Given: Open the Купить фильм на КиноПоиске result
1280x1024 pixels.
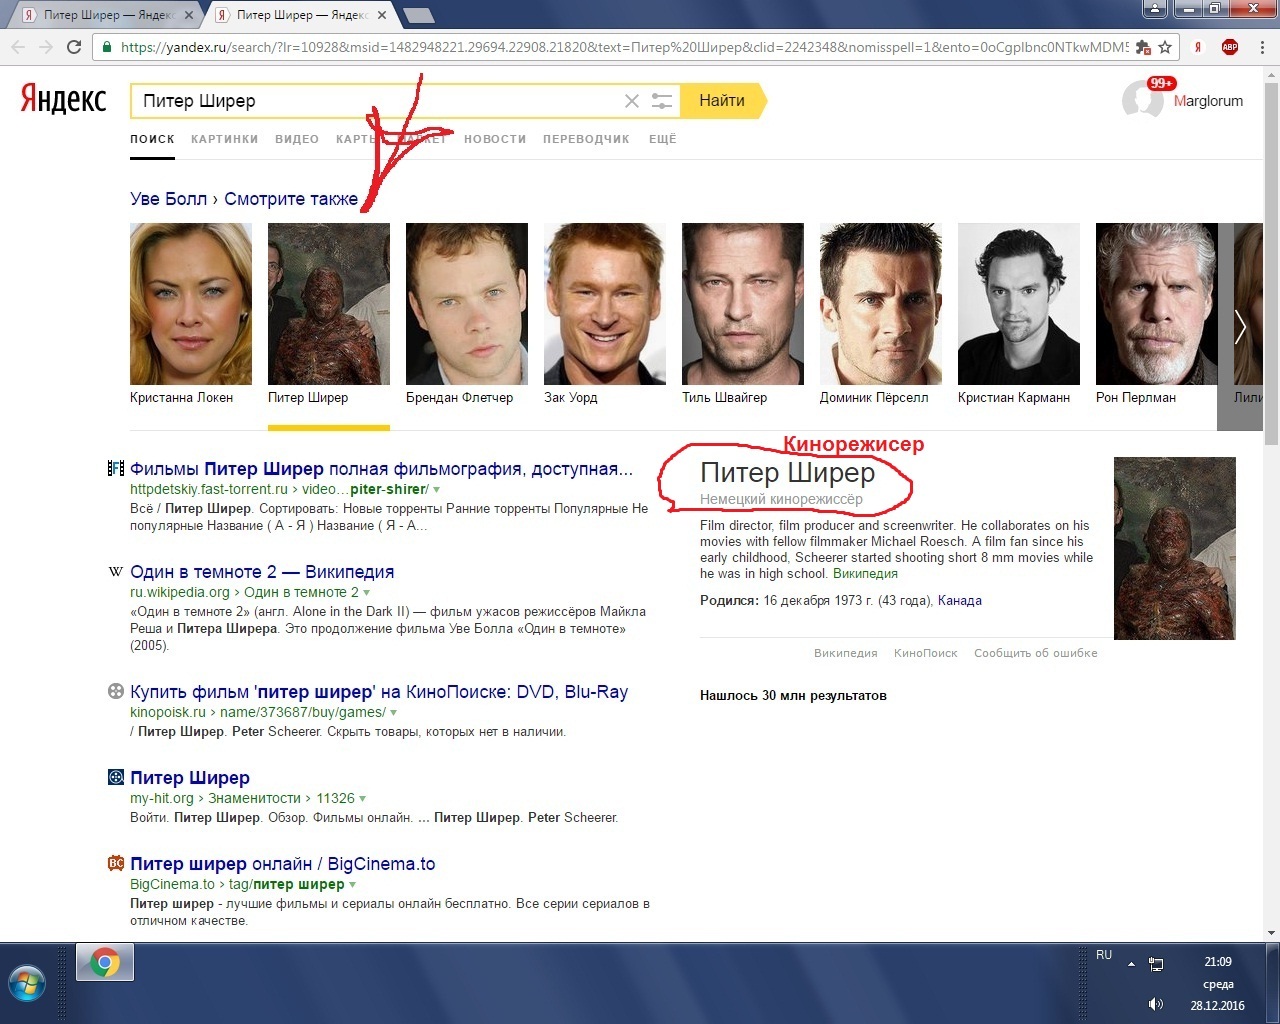Looking at the screenshot, I should 379,692.
